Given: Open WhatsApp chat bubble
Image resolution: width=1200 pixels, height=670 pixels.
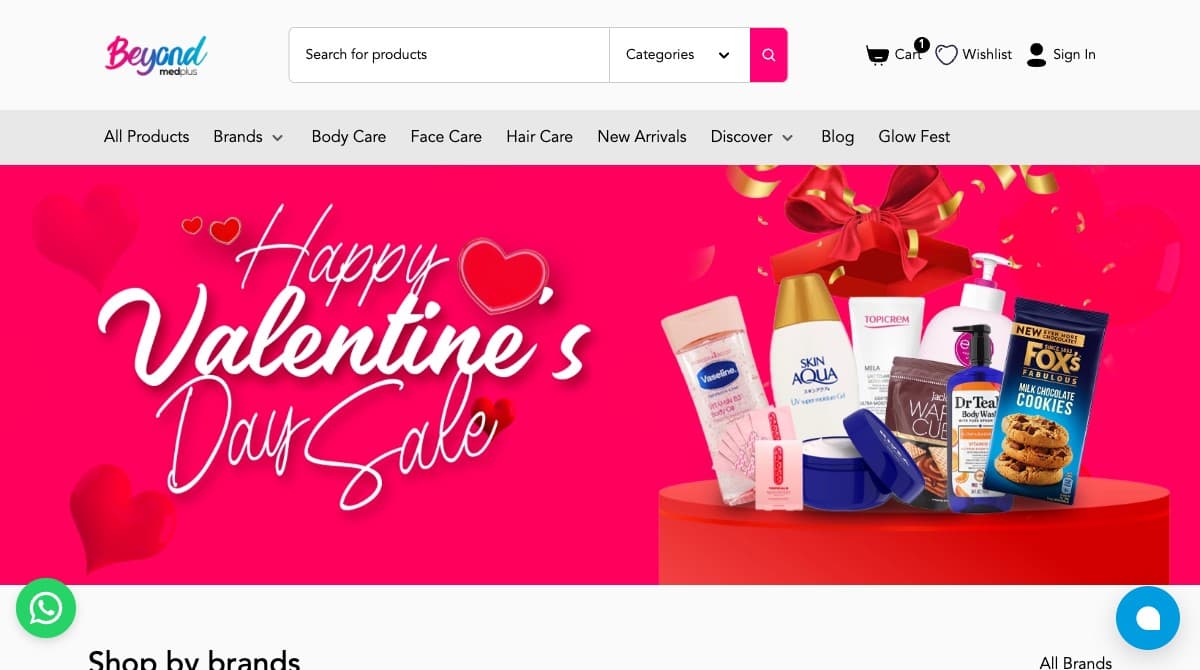Looking at the screenshot, I should pos(46,608).
